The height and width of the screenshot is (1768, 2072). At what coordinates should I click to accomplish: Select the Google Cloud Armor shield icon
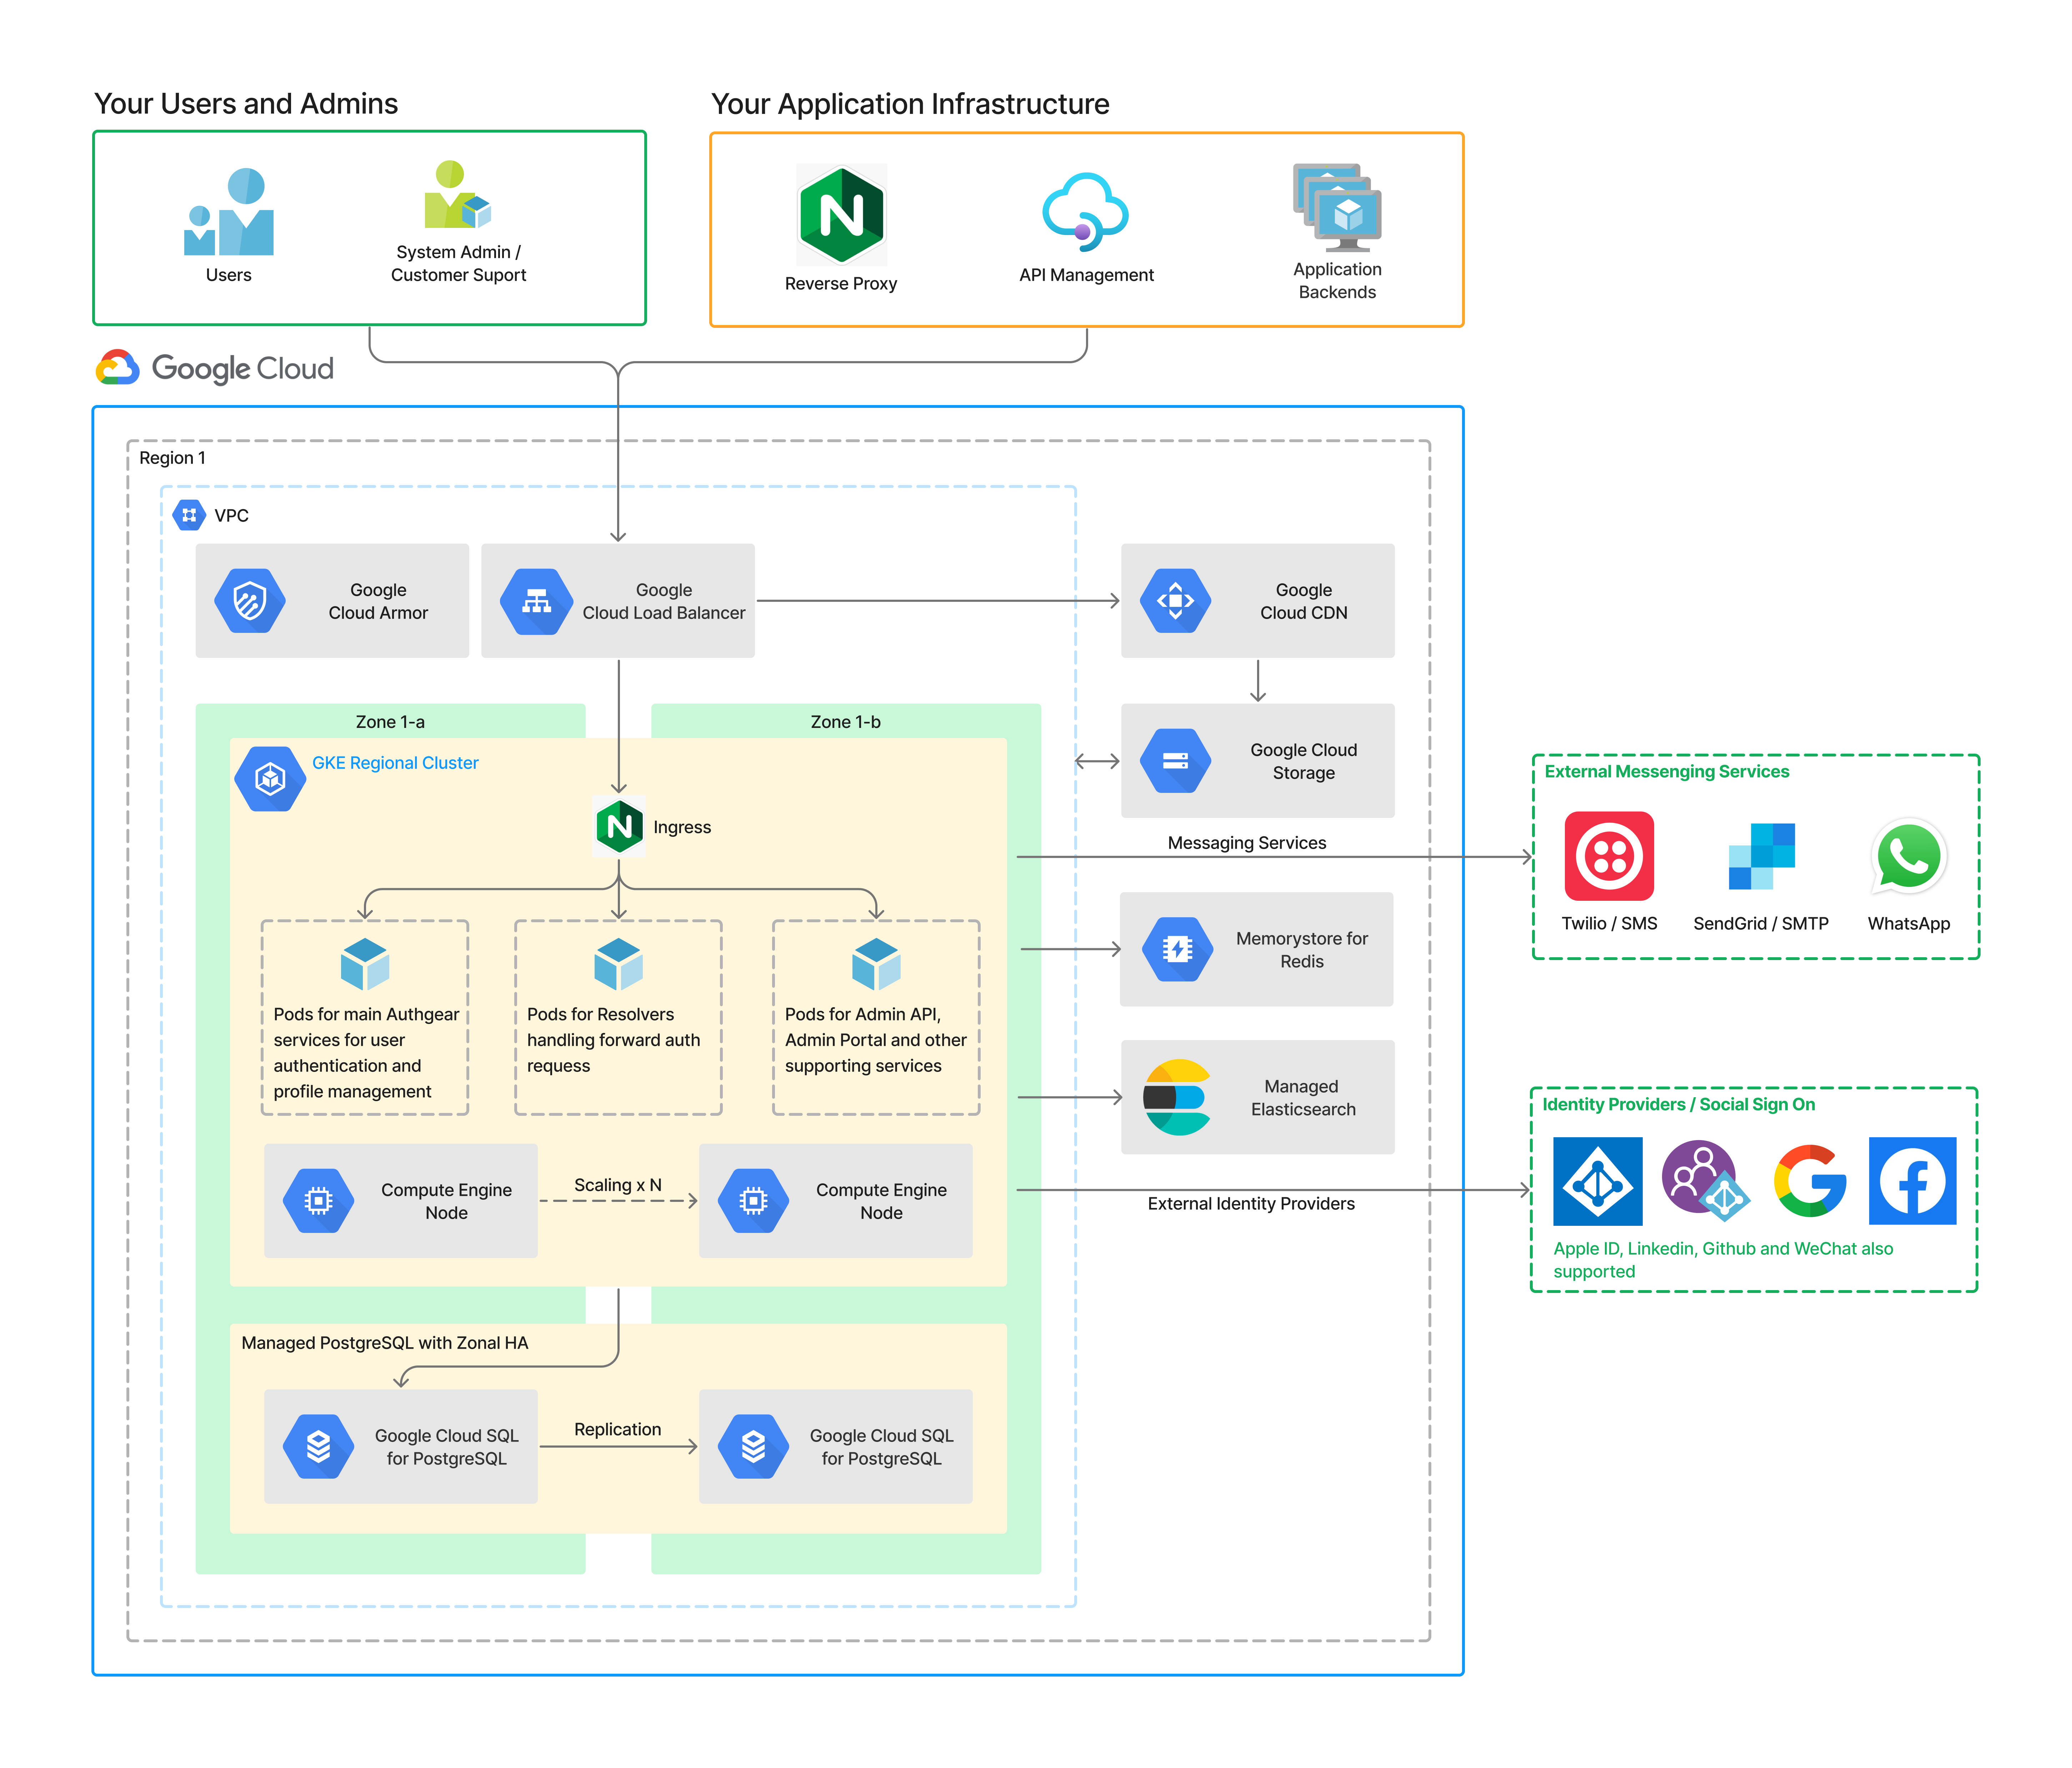(250, 601)
